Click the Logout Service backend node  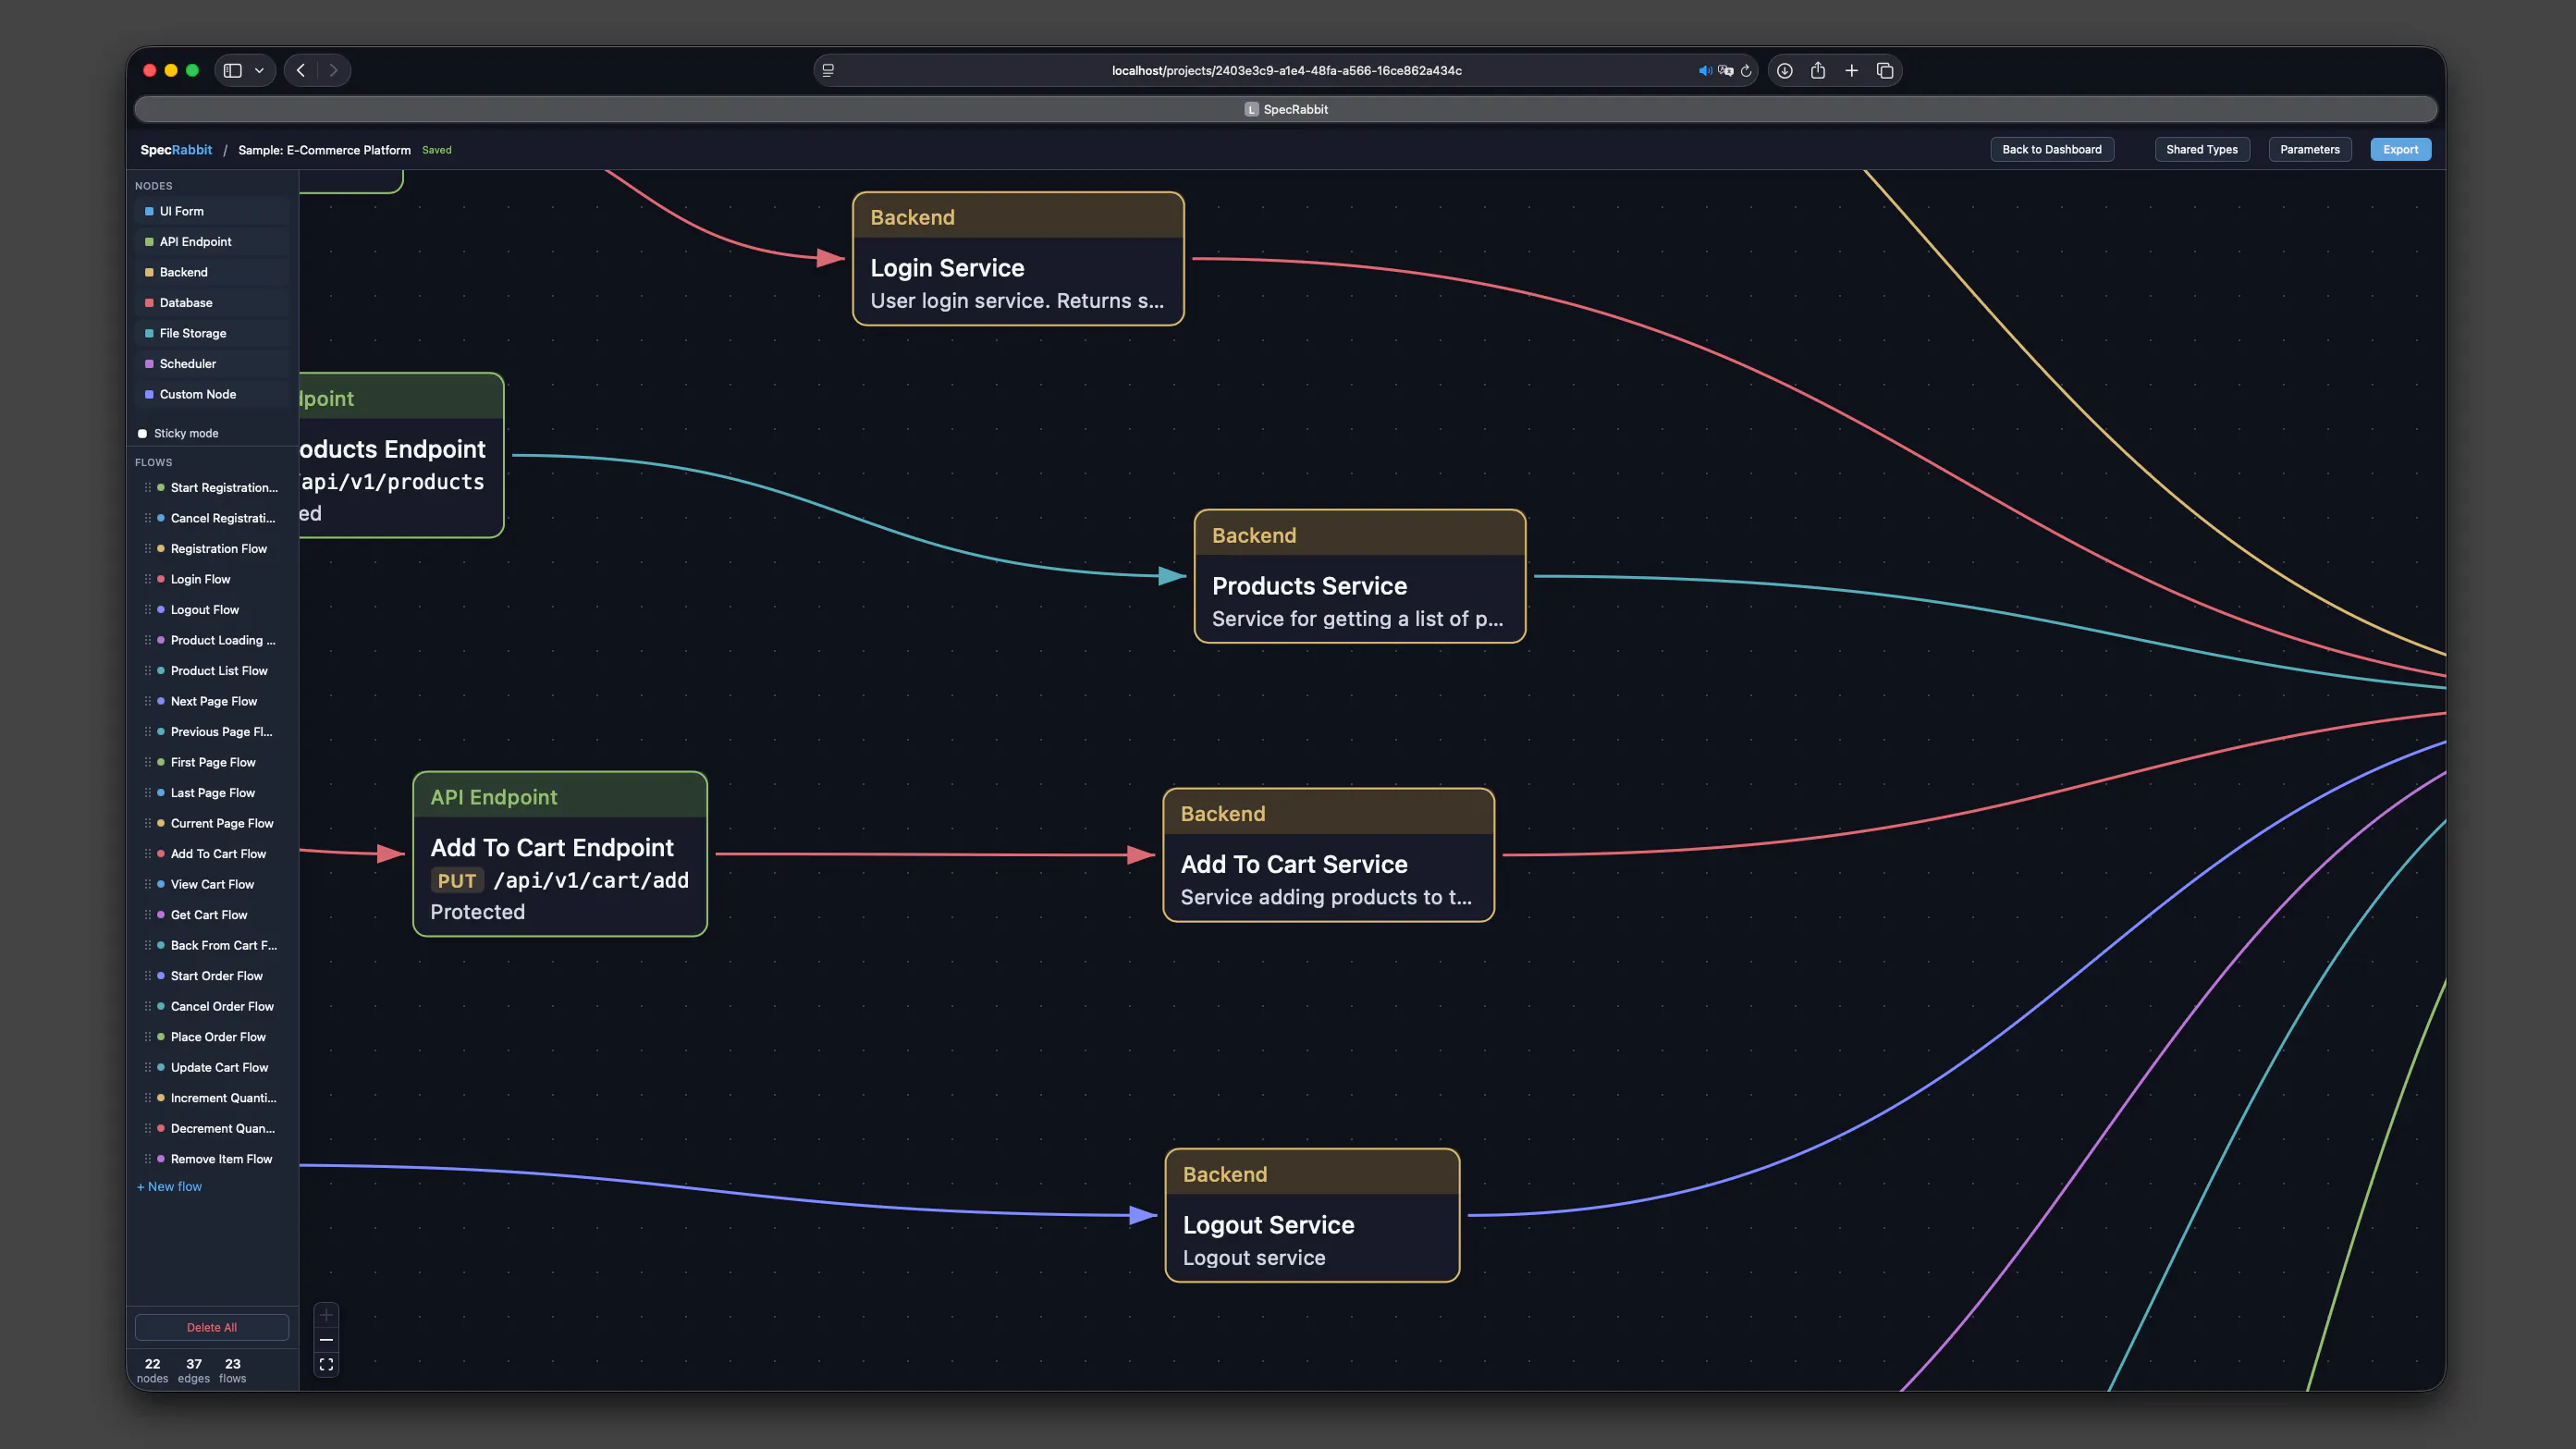(1312, 1215)
